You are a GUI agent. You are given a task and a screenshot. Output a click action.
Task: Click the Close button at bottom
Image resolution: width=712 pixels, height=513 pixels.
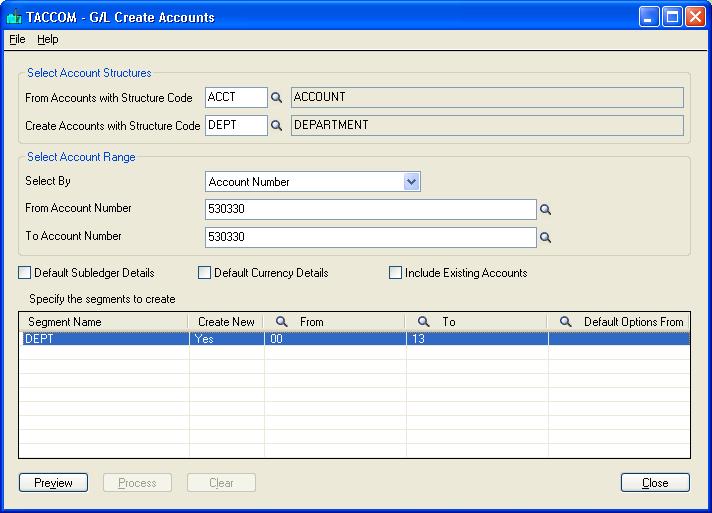click(x=655, y=483)
